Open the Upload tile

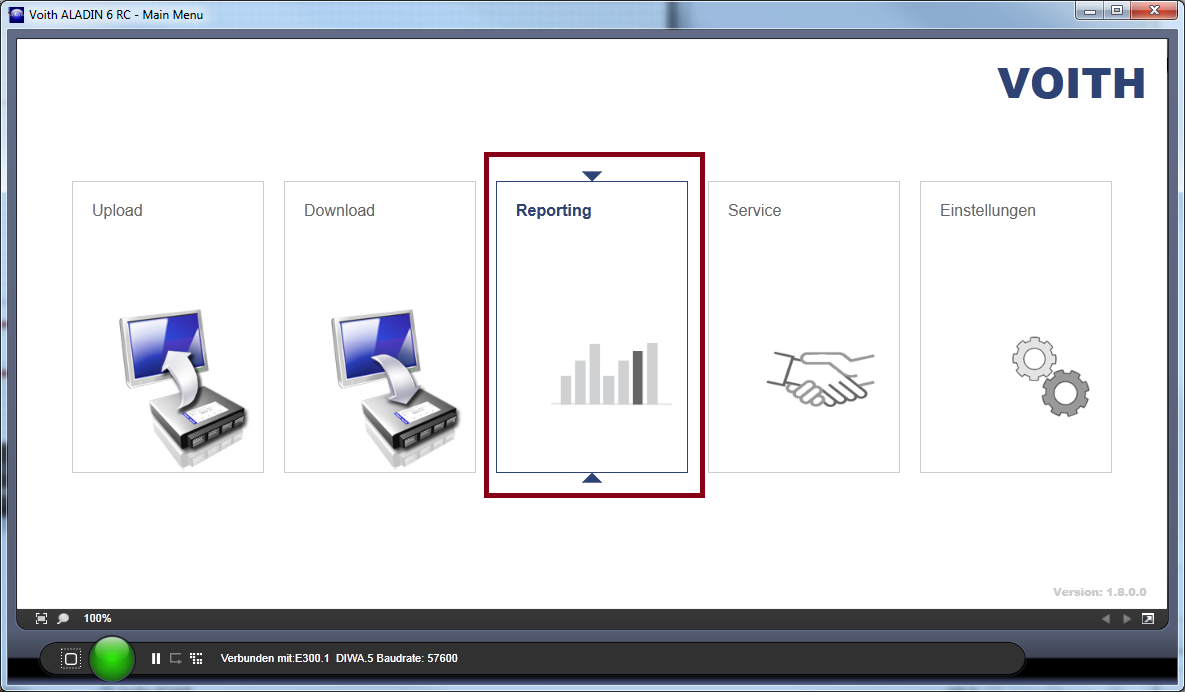click(x=168, y=326)
